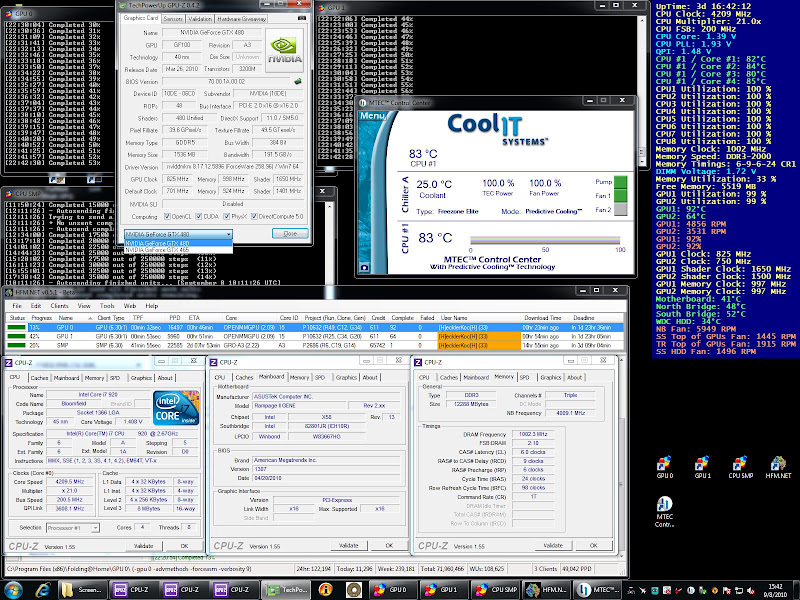
Task: Click the Pump status indicator in MTEC
Action: [x=620, y=182]
